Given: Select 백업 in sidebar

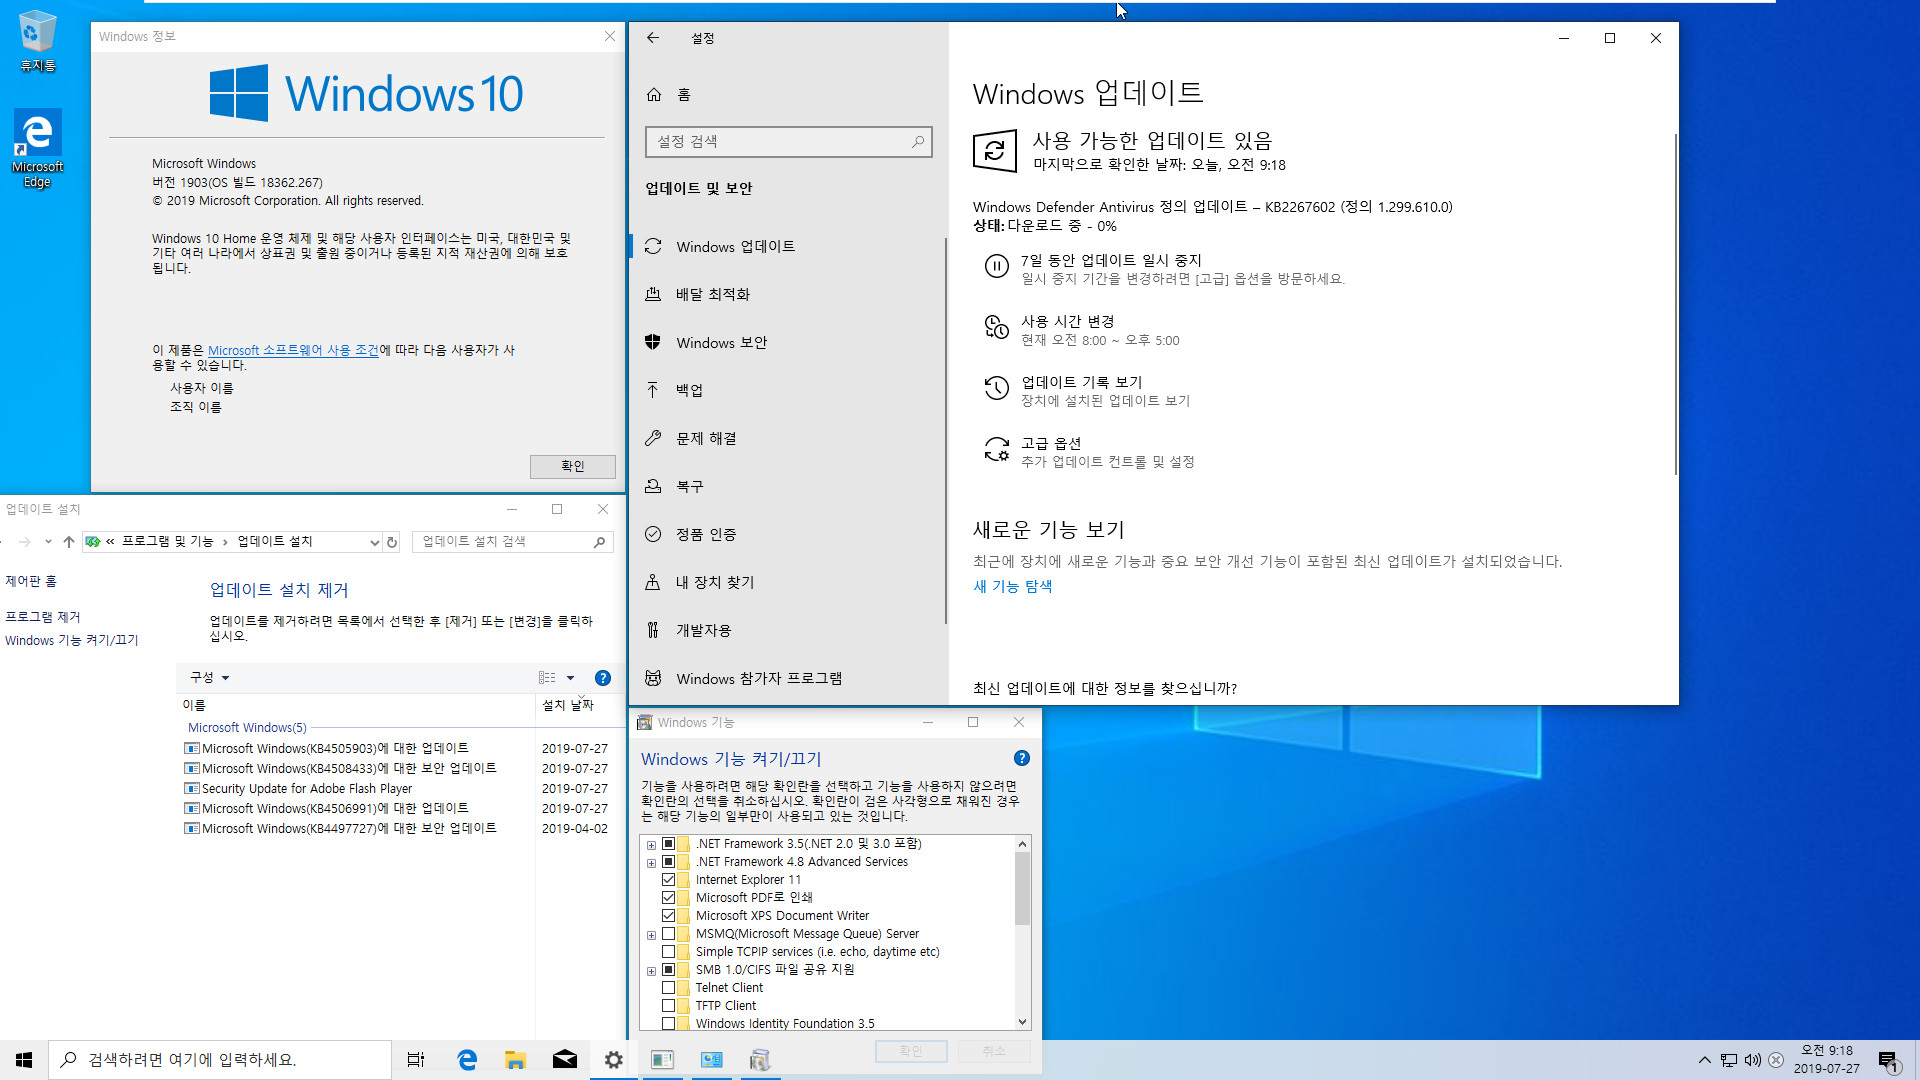Looking at the screenshot, I should [787, 391].
